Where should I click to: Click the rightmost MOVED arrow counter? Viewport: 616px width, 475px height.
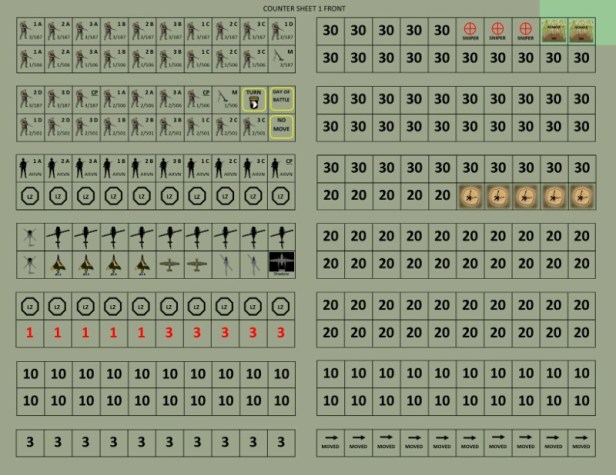[581, 440]
